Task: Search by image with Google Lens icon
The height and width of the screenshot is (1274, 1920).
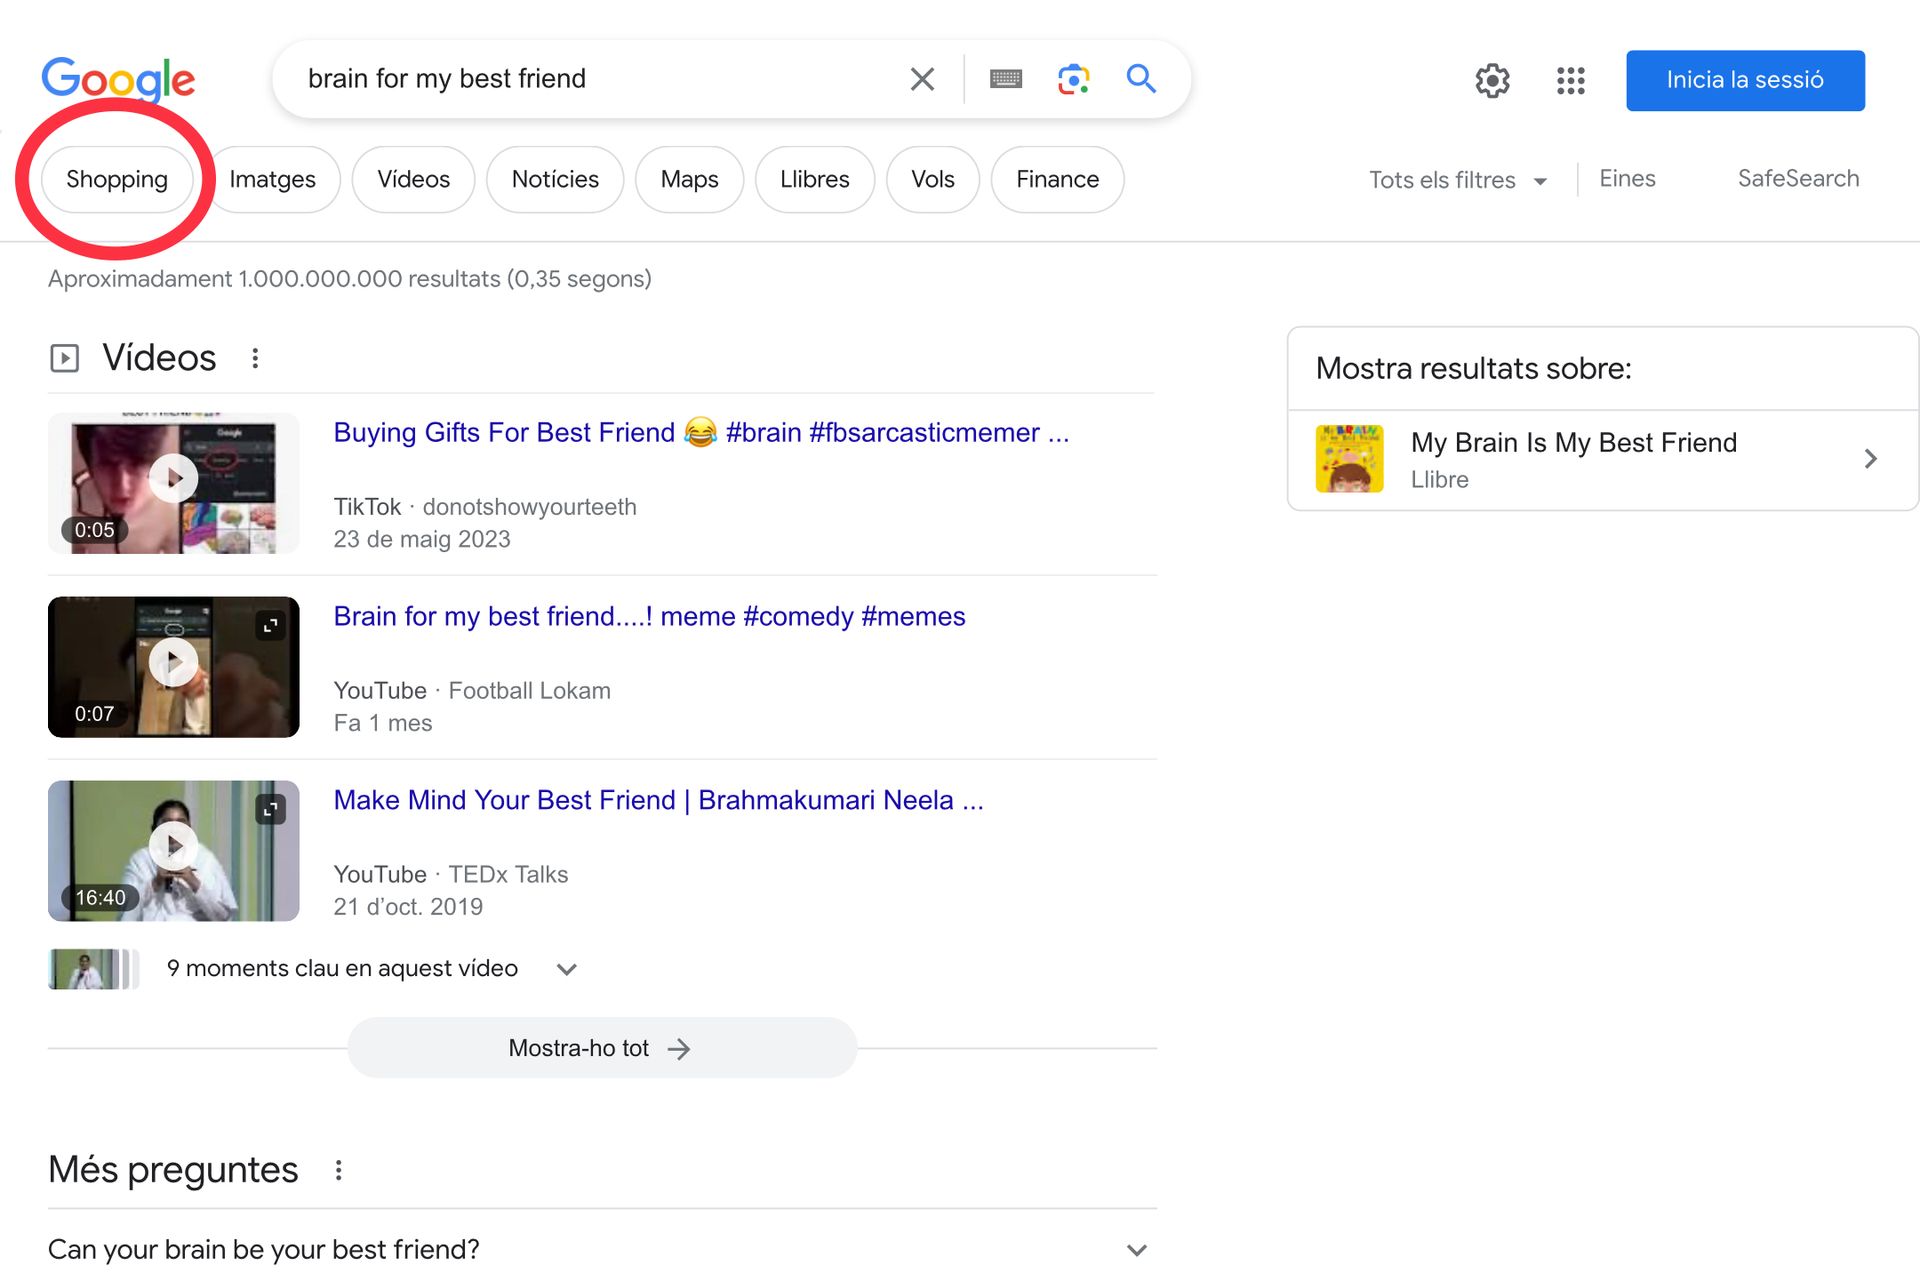Action: (x=1073, y=79)
